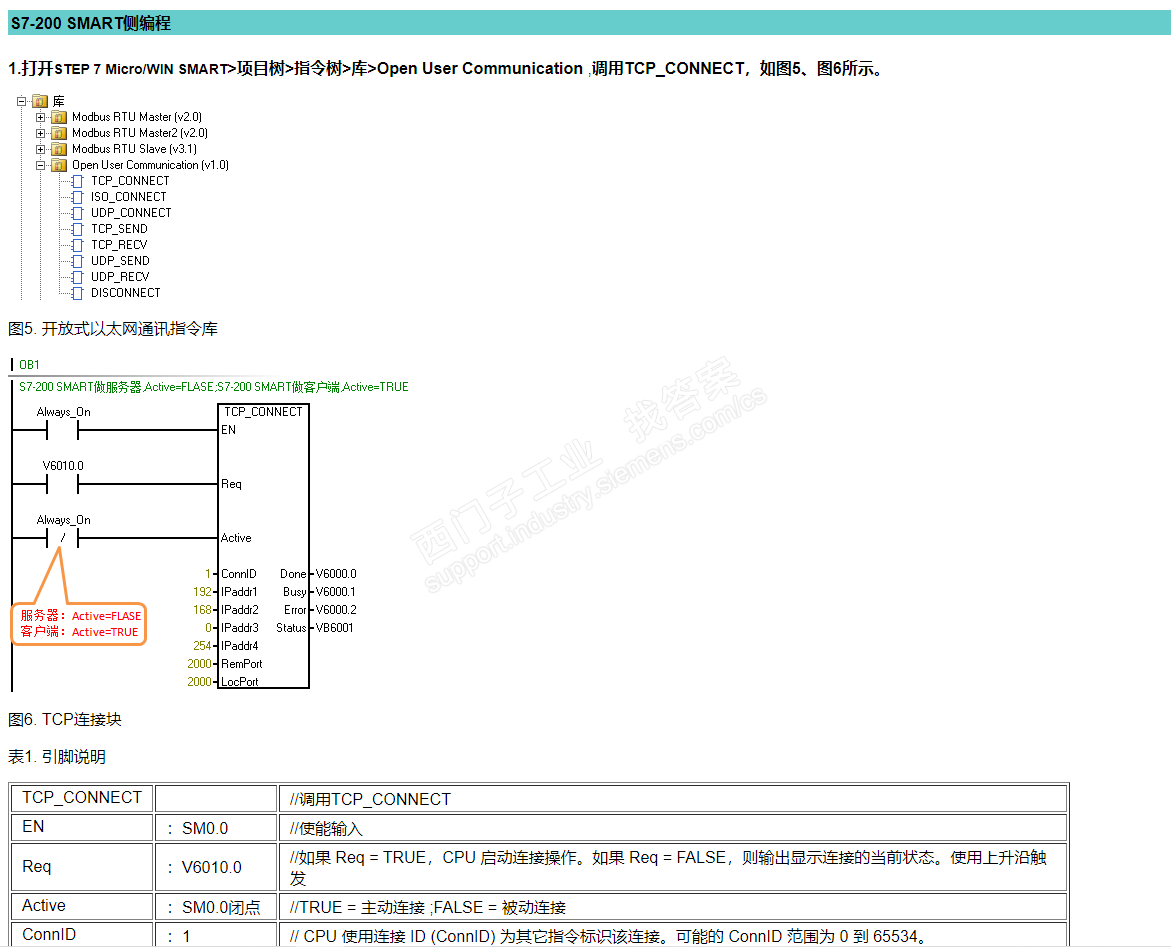Viewport: 1171px width, 947px height.
Task: Collapse the 库 root tree node
Action: tap(22, 101)
